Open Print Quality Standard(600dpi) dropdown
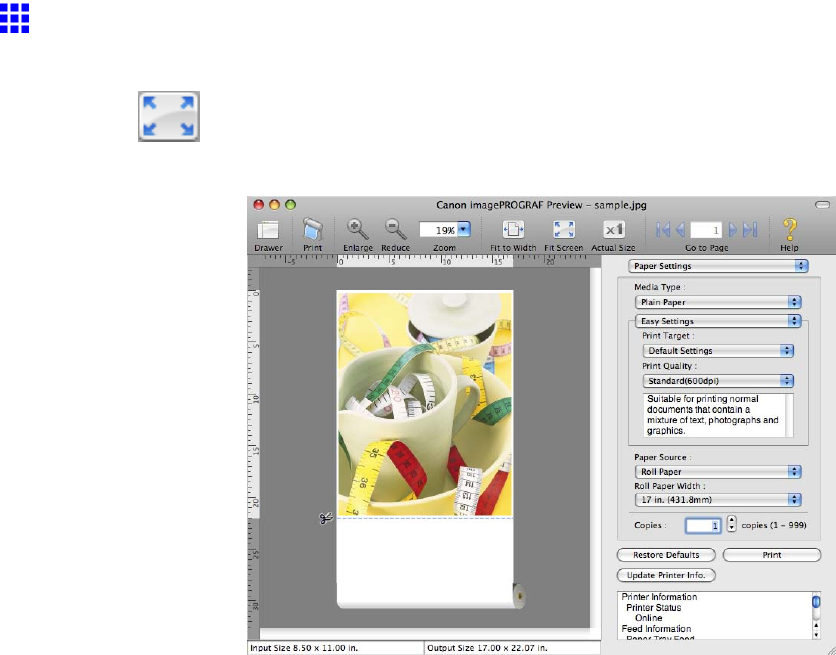The image size is (836, 655). [x=718, y=381]
